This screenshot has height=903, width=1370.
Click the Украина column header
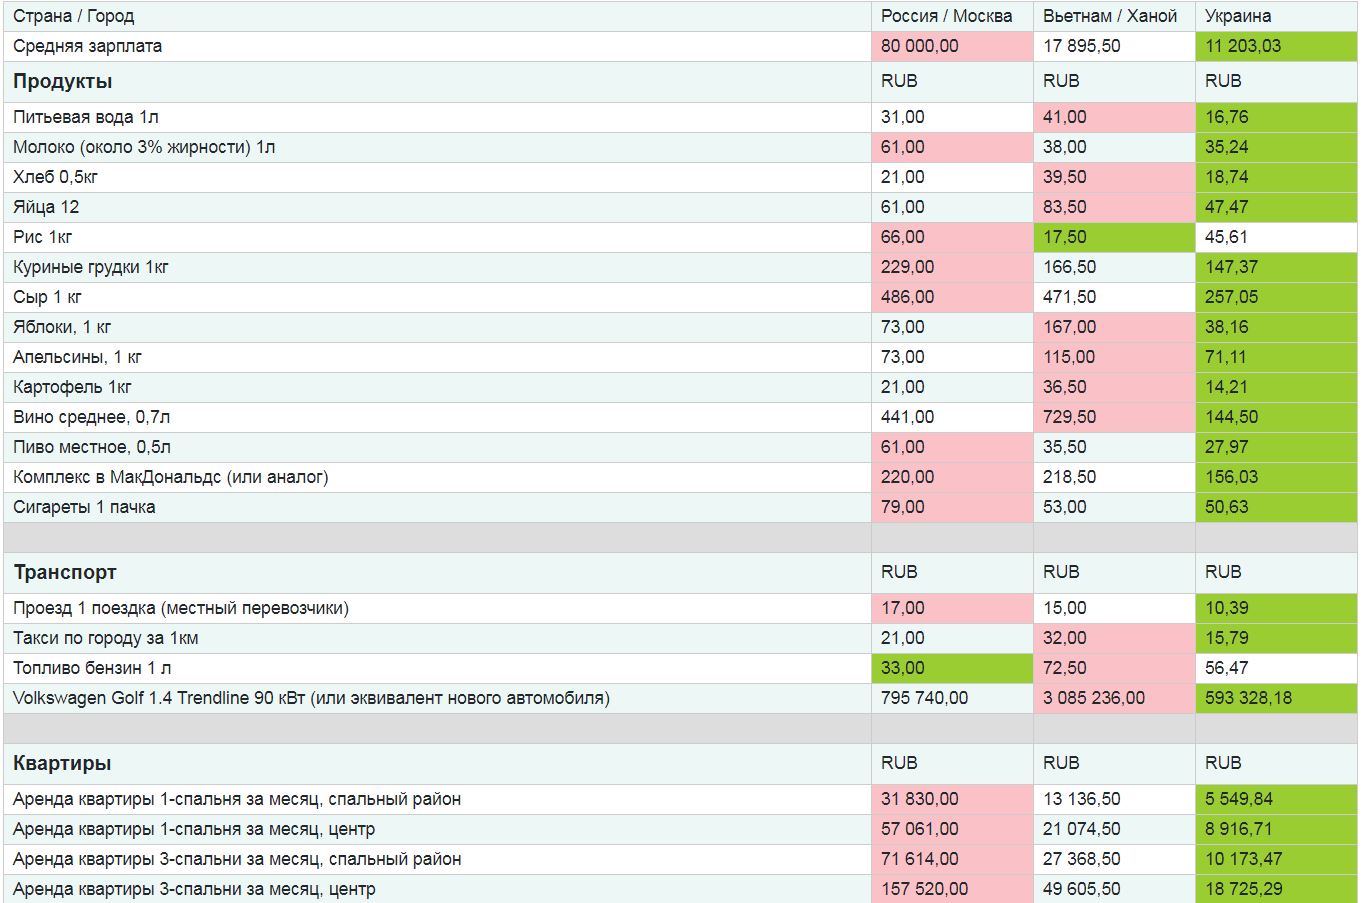point(1238,16)
